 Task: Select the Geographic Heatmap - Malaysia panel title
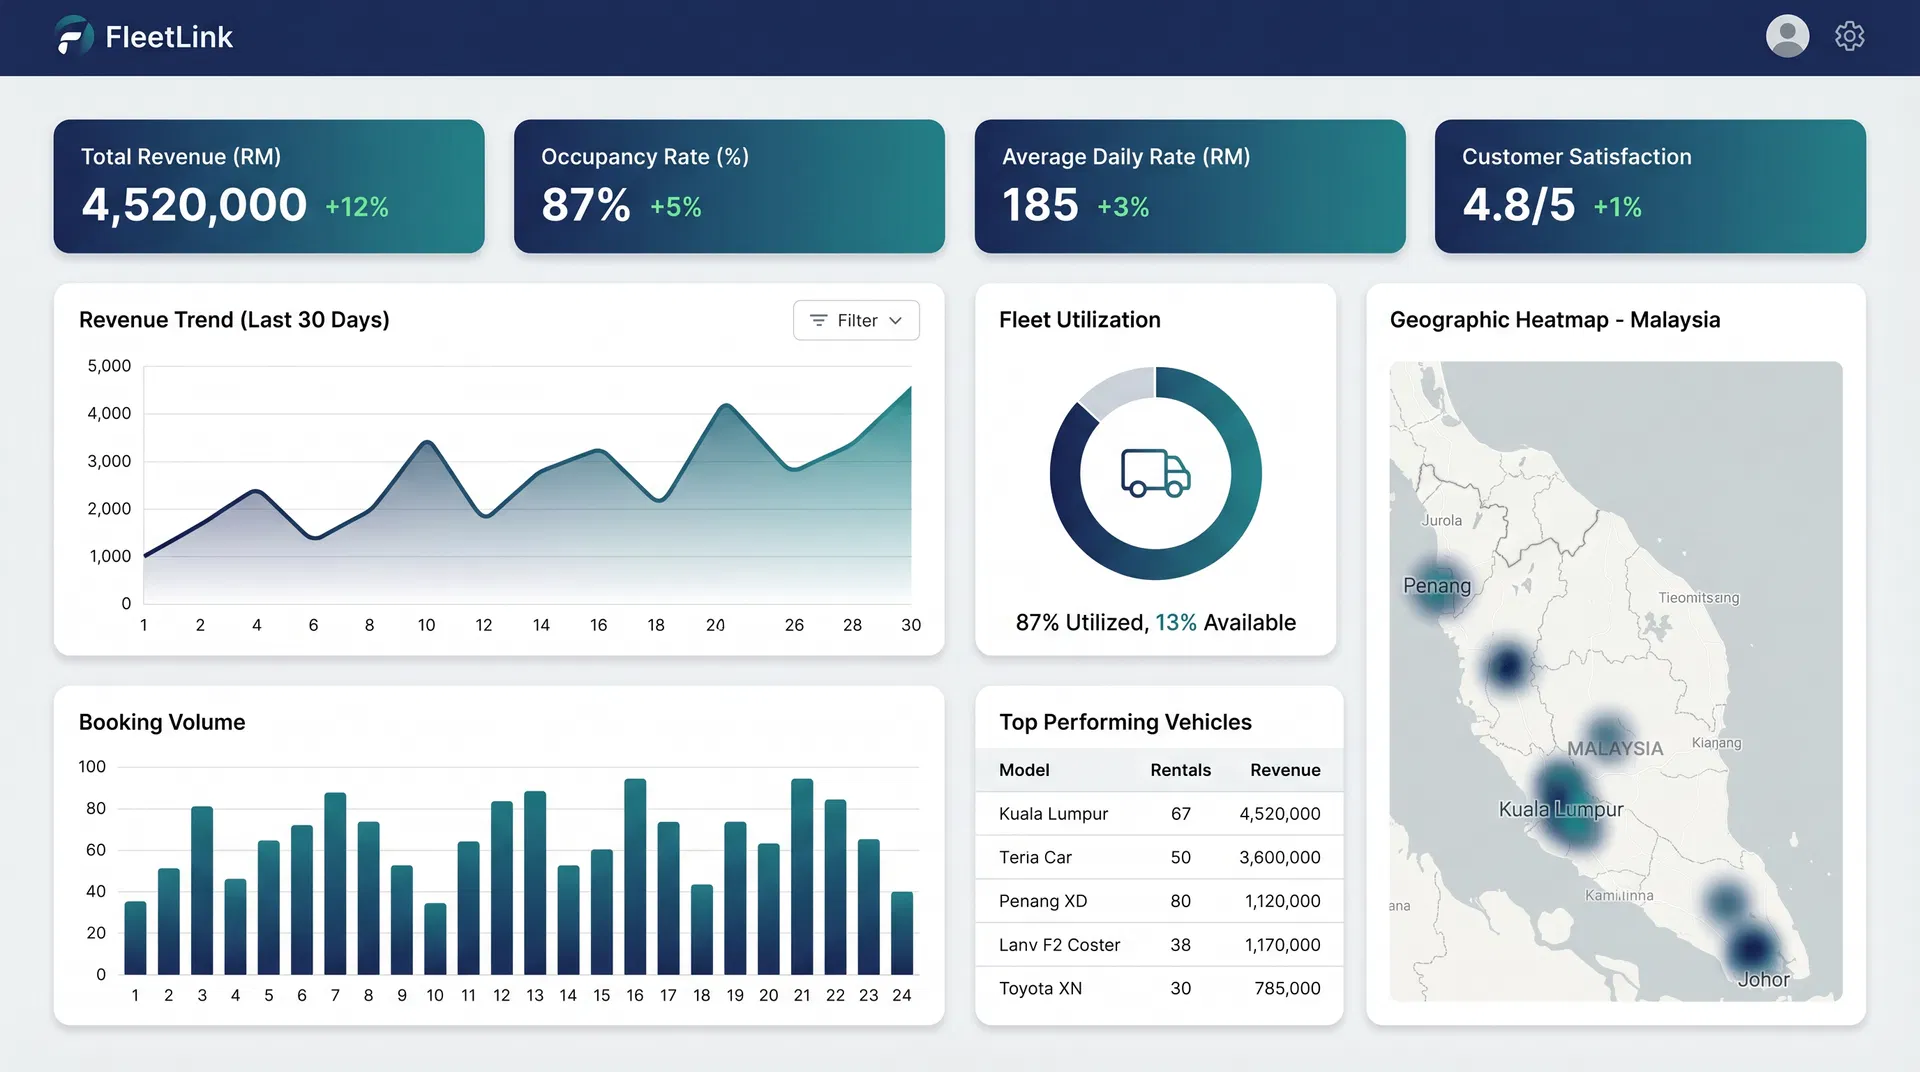1555,320
